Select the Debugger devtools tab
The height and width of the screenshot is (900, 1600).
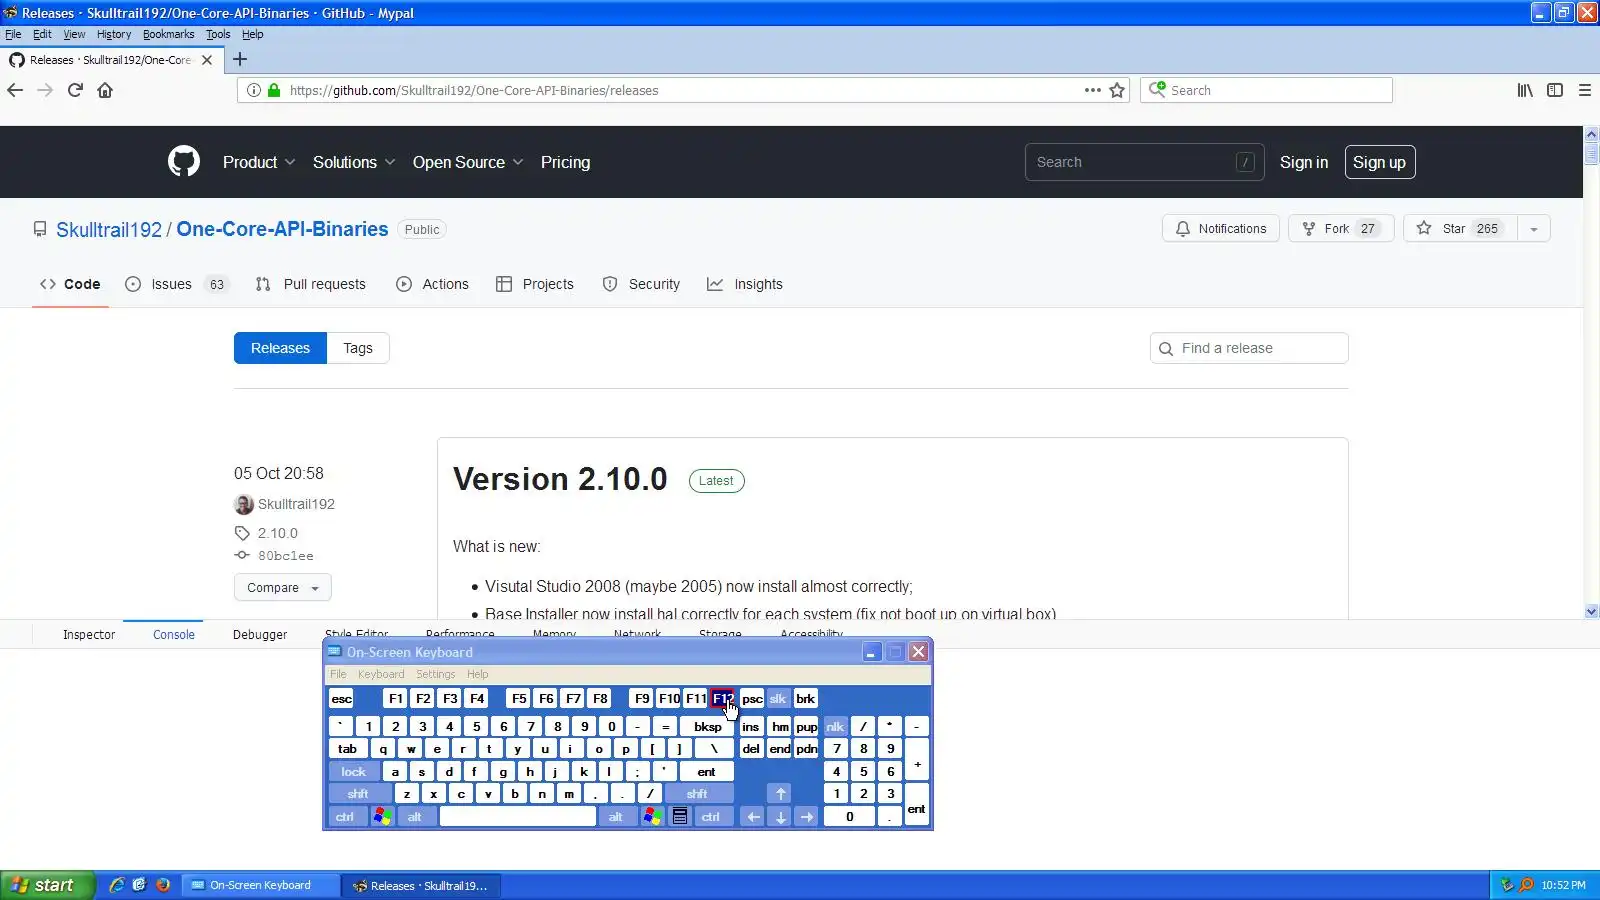(260, 635)
